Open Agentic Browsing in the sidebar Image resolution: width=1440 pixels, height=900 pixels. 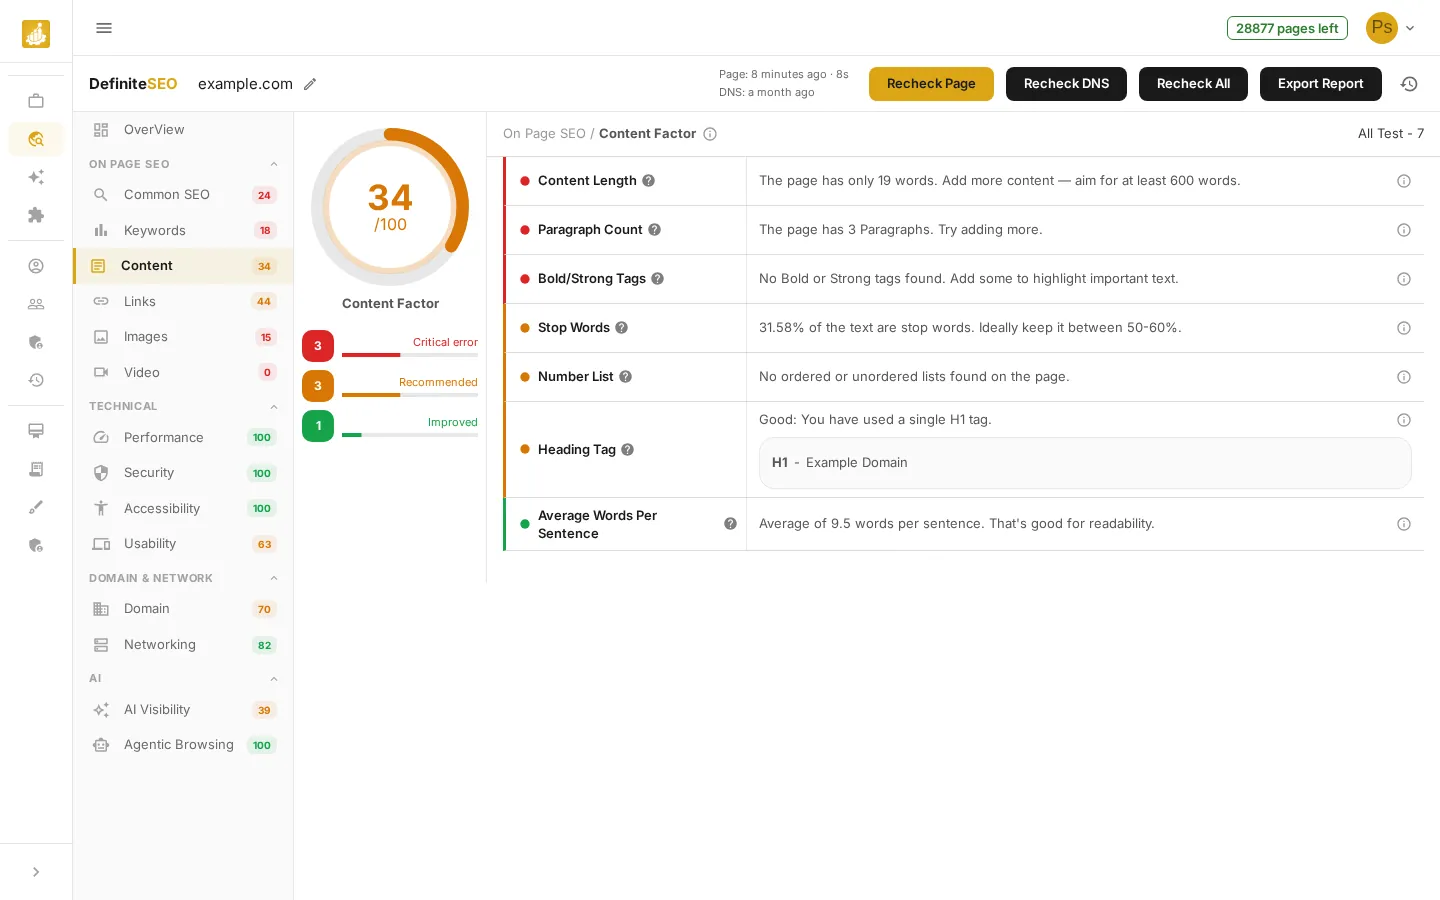click(x=184, y=745)
